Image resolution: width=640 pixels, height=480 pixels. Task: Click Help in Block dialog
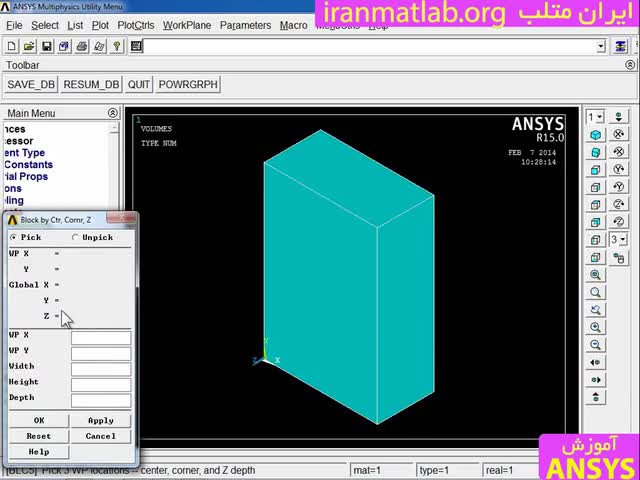click(x=39, y=452)
